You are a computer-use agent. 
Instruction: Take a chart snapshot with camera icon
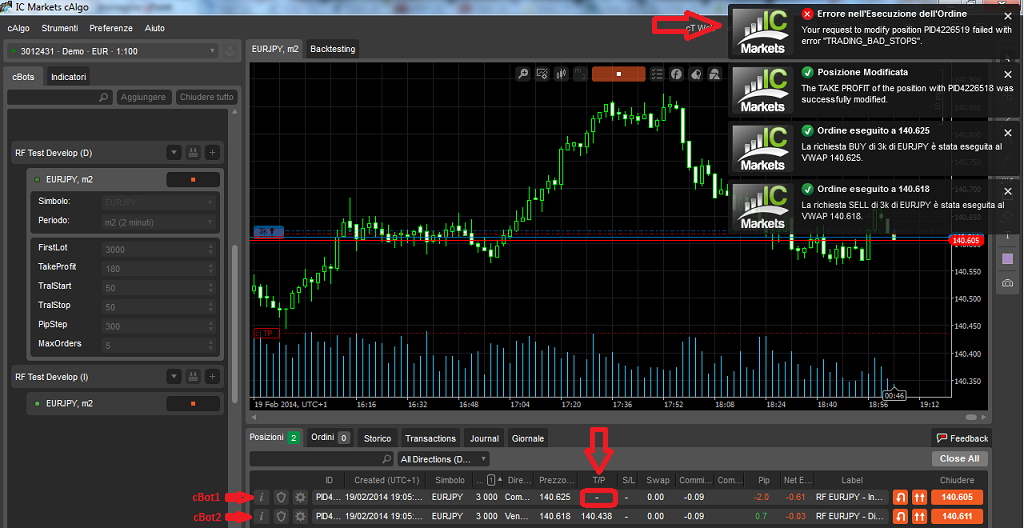tap(1007, 283)
